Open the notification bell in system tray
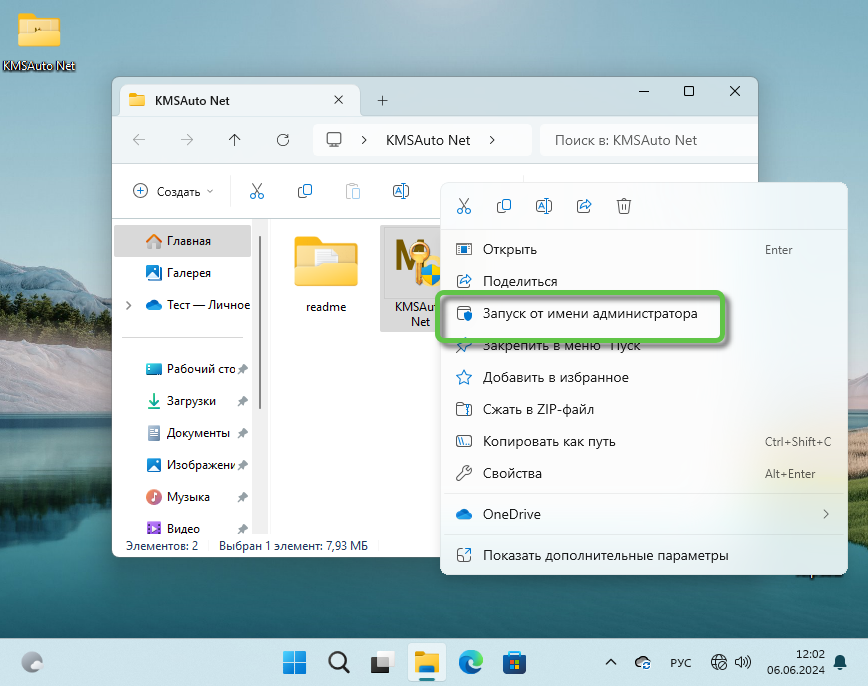The width and height of the screenshot is (868, 686). click(840, 662)
